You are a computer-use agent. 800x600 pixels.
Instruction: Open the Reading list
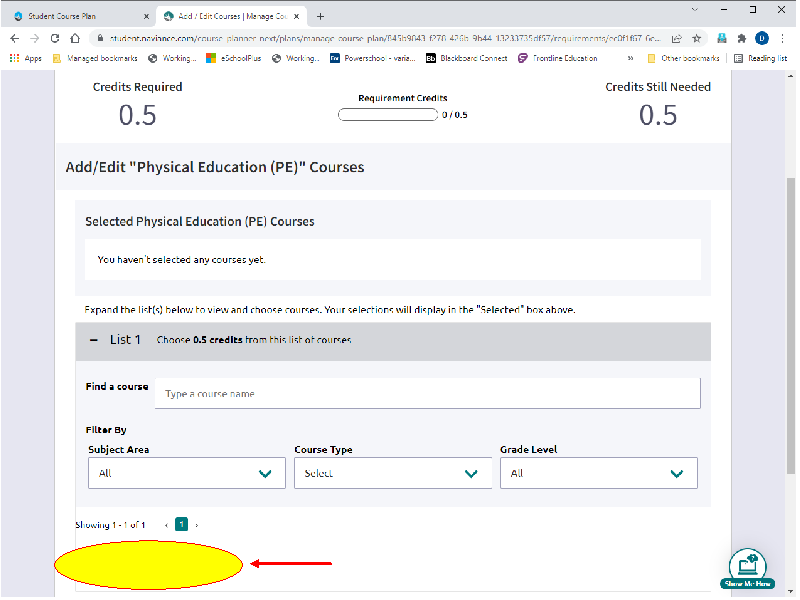pos(761,58)
